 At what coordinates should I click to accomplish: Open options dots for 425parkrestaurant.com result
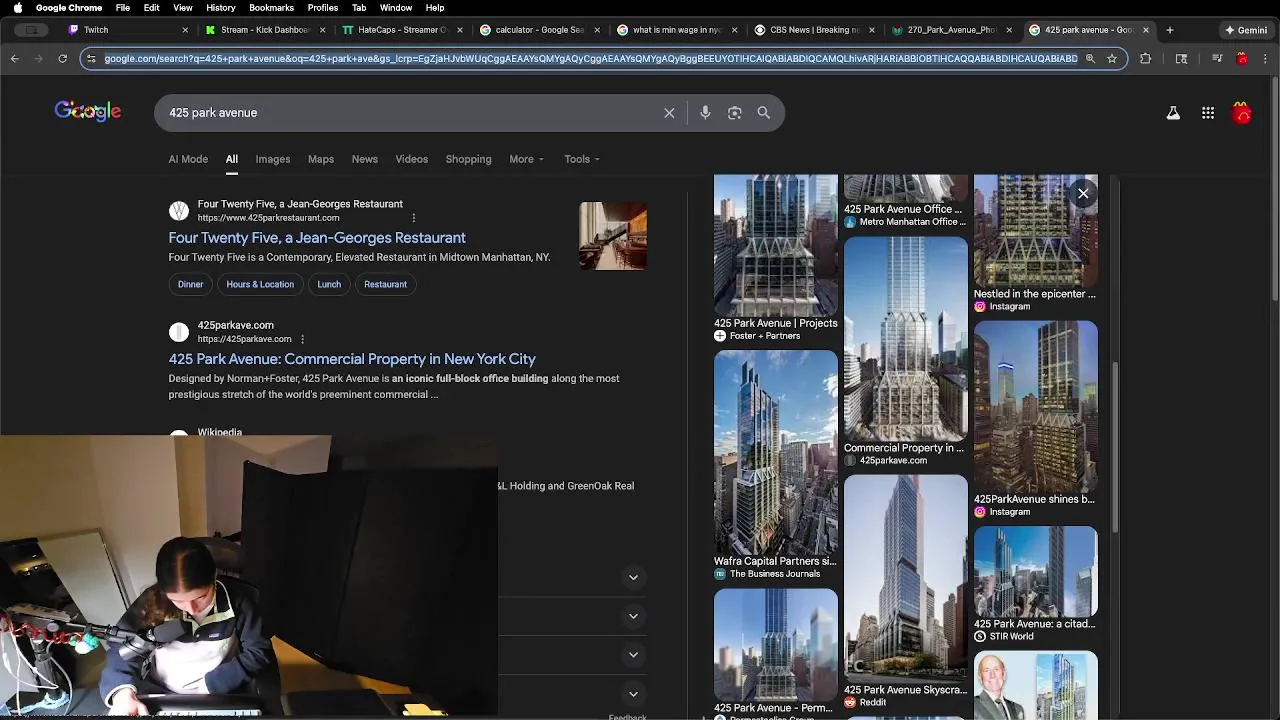point(413,218)
